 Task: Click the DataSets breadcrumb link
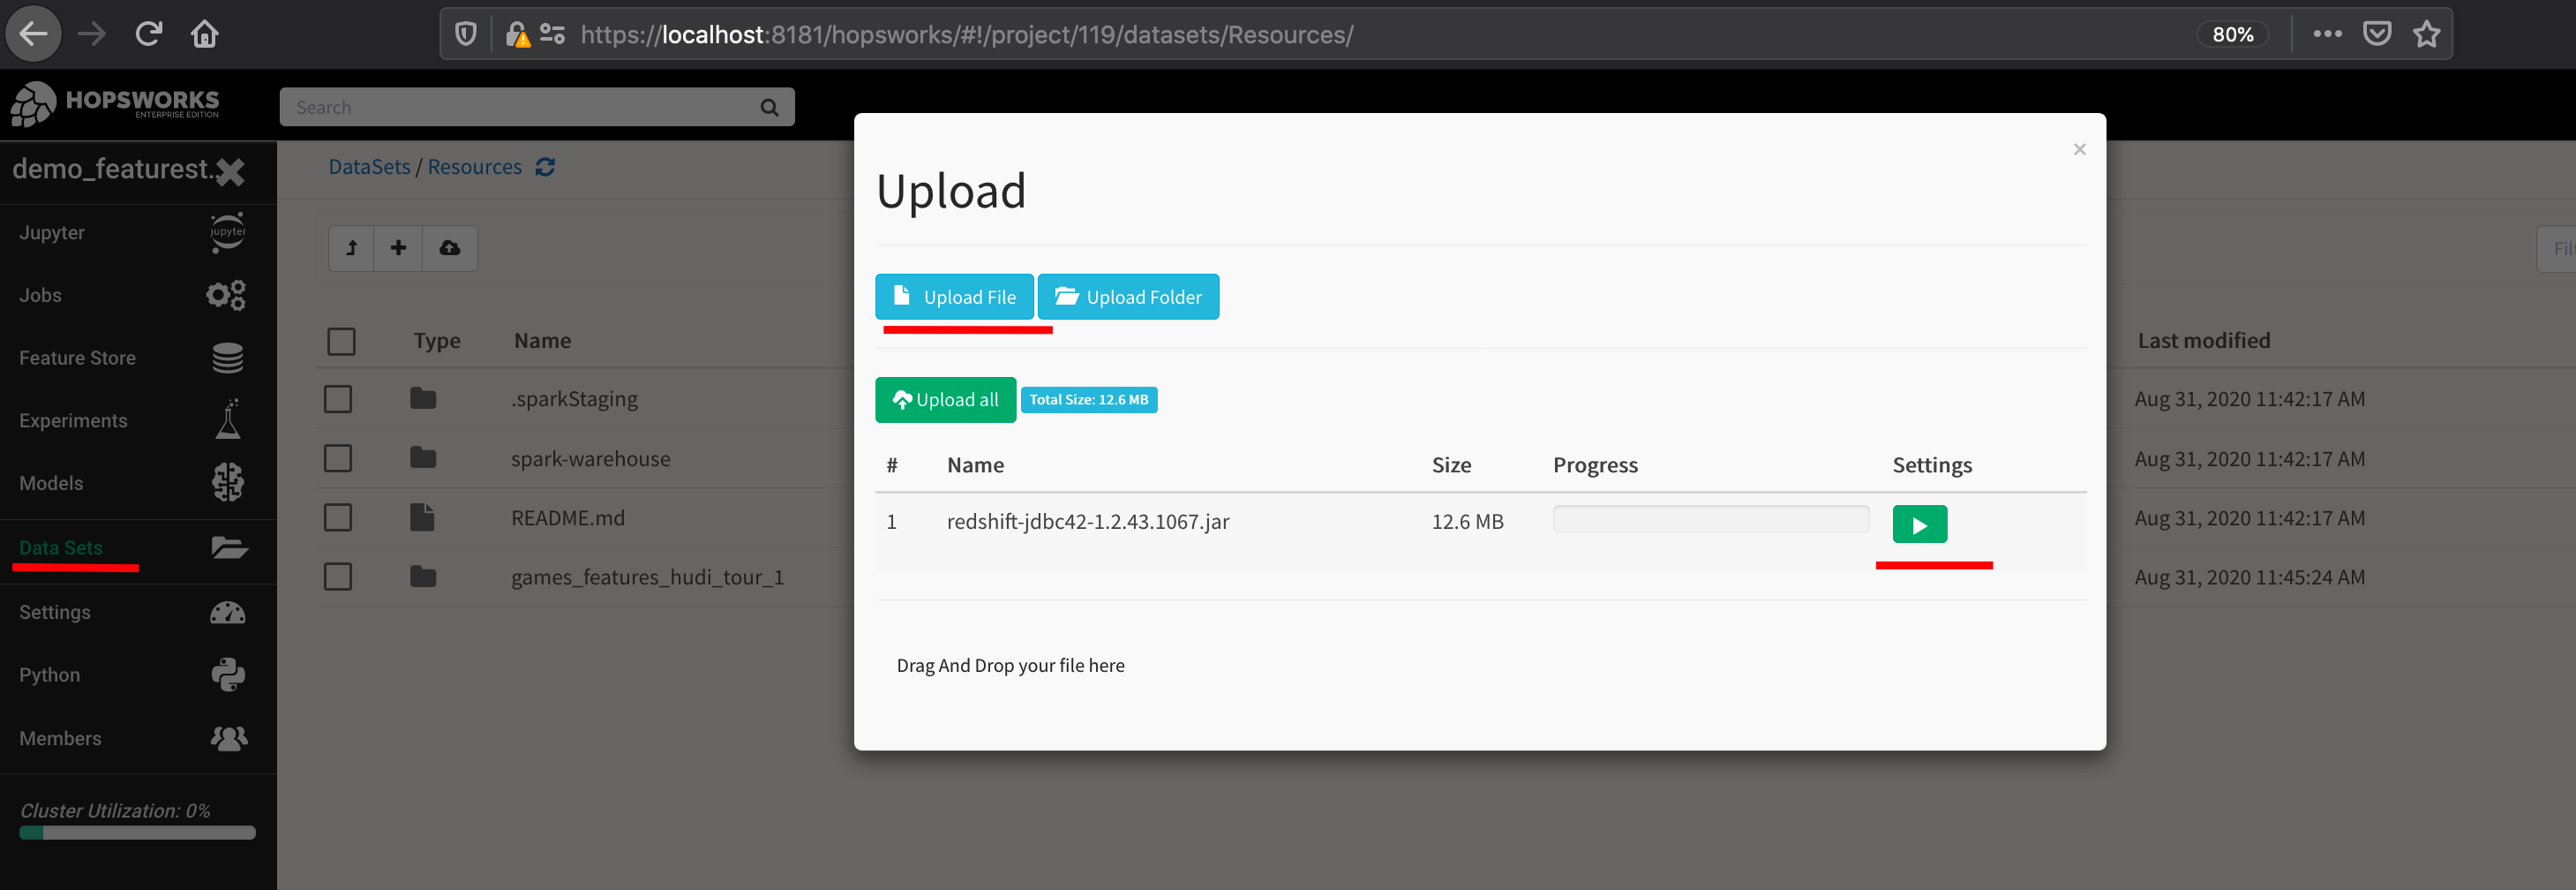click(369, 167)
